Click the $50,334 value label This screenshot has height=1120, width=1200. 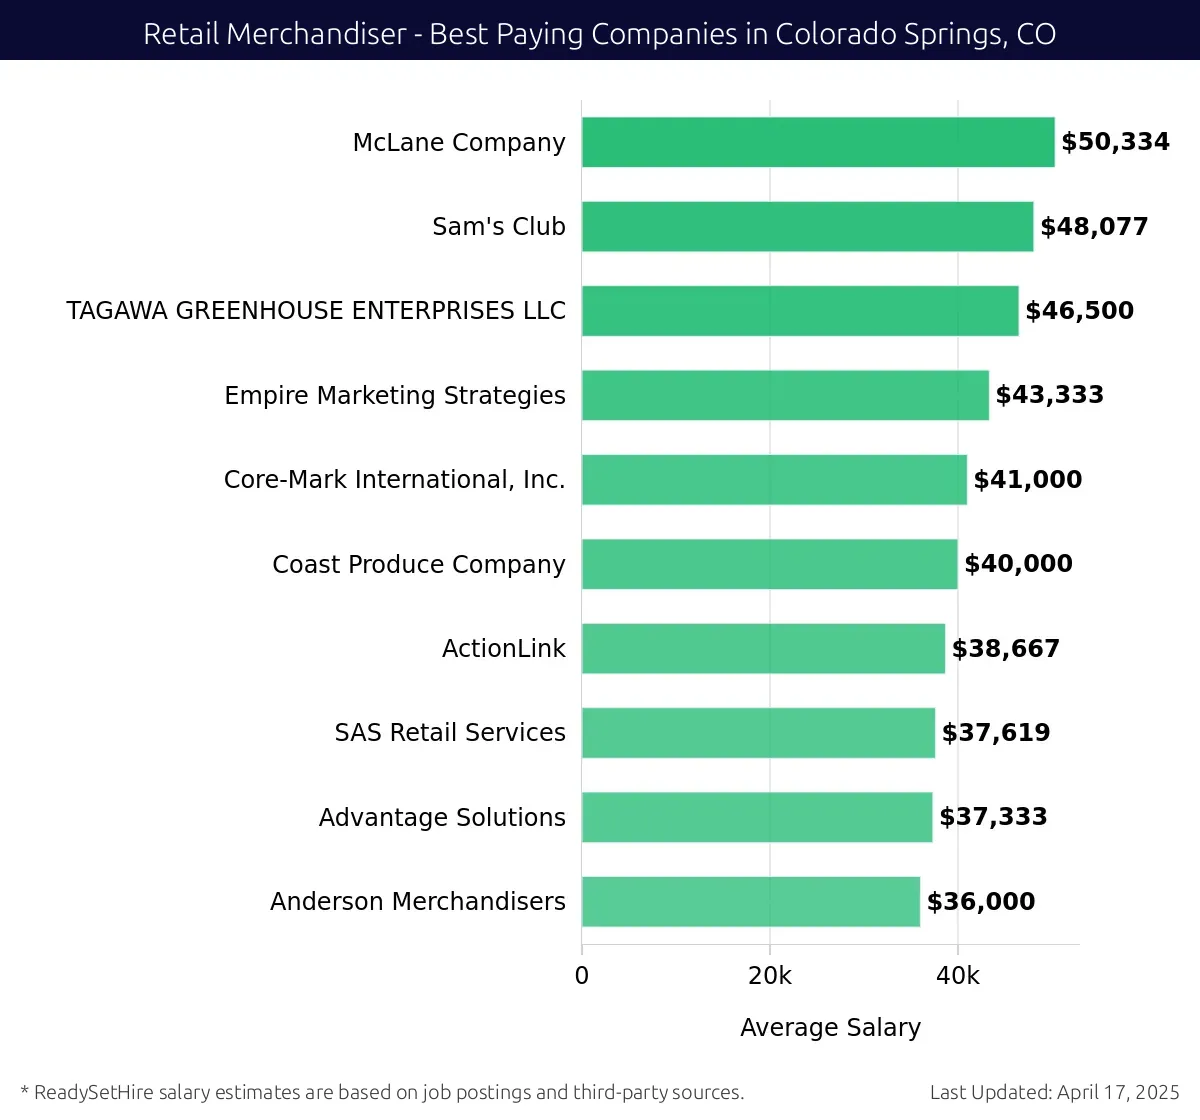pyautogui.click(x=1115, y=142)
